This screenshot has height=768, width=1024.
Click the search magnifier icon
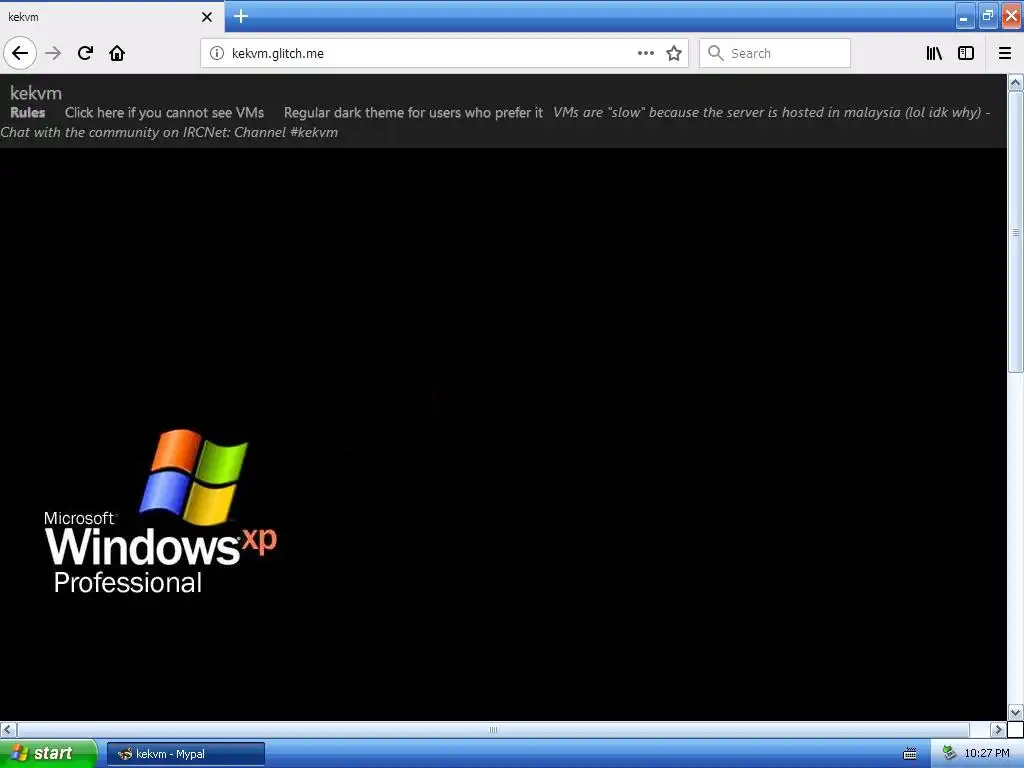(x=716, y=53)
